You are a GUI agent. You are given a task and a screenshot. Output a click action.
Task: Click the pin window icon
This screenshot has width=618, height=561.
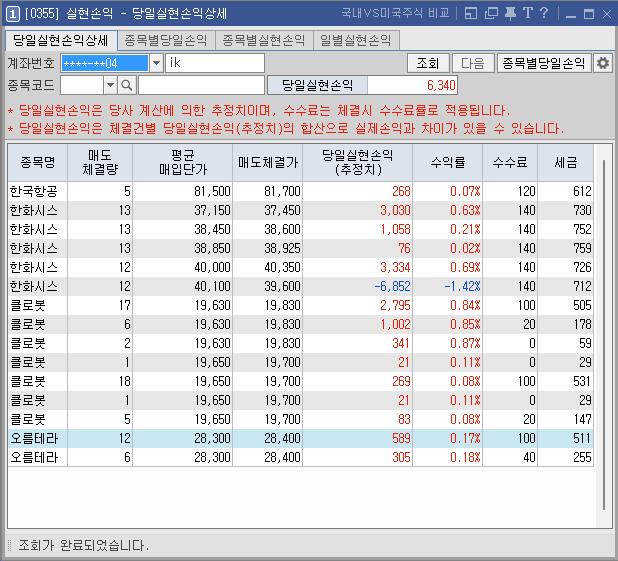click(x=510, y=13)
